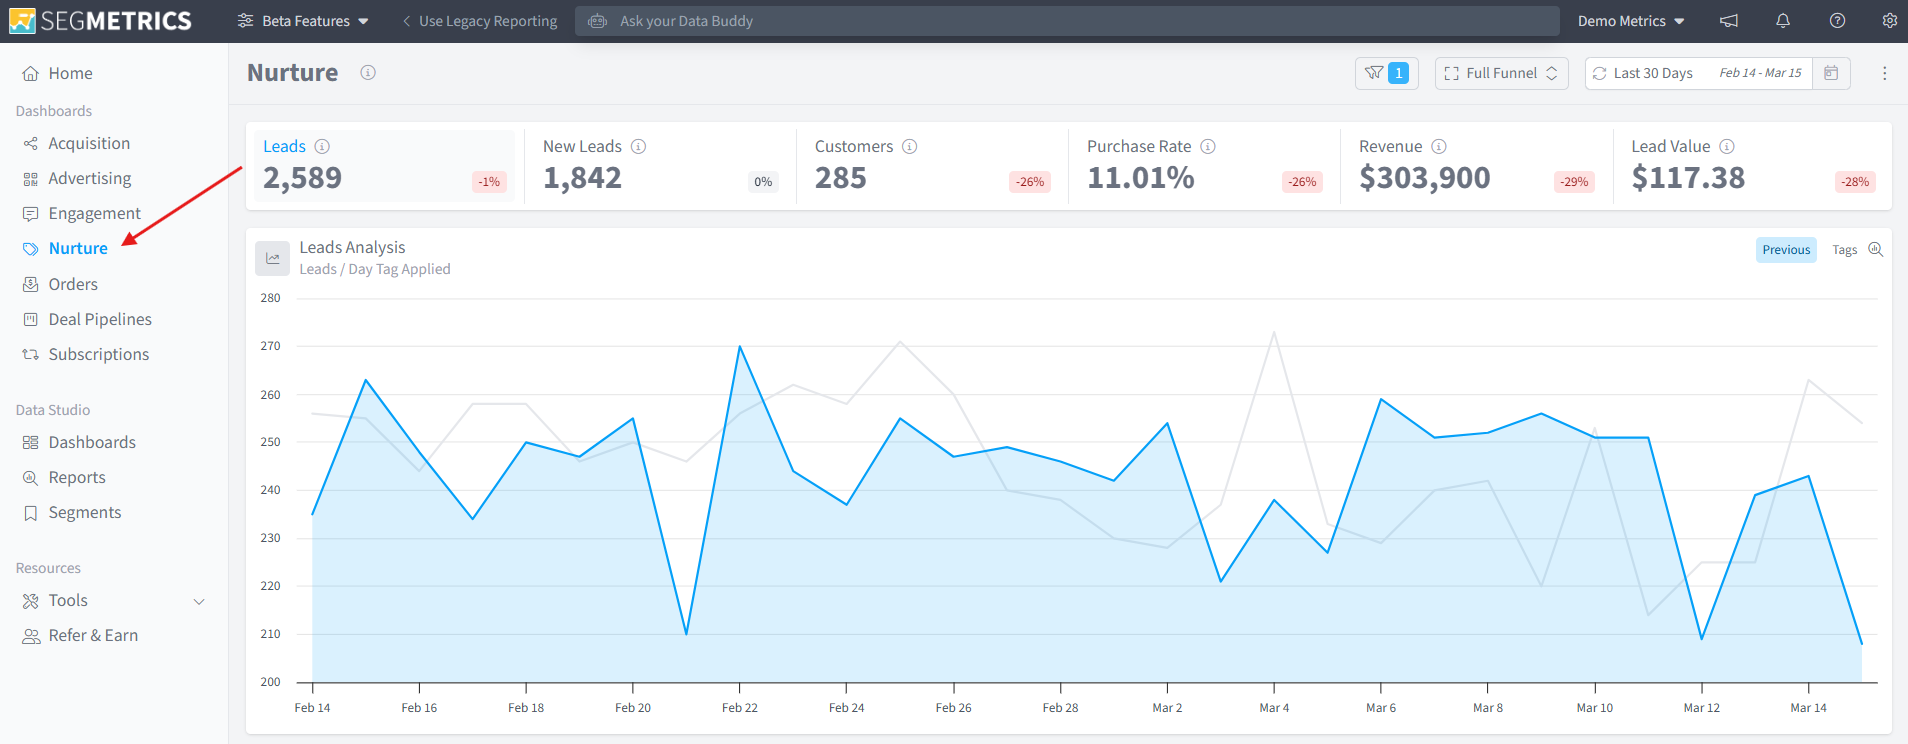Click the magnifier zoom icon beside Tags

[1876, 250]
